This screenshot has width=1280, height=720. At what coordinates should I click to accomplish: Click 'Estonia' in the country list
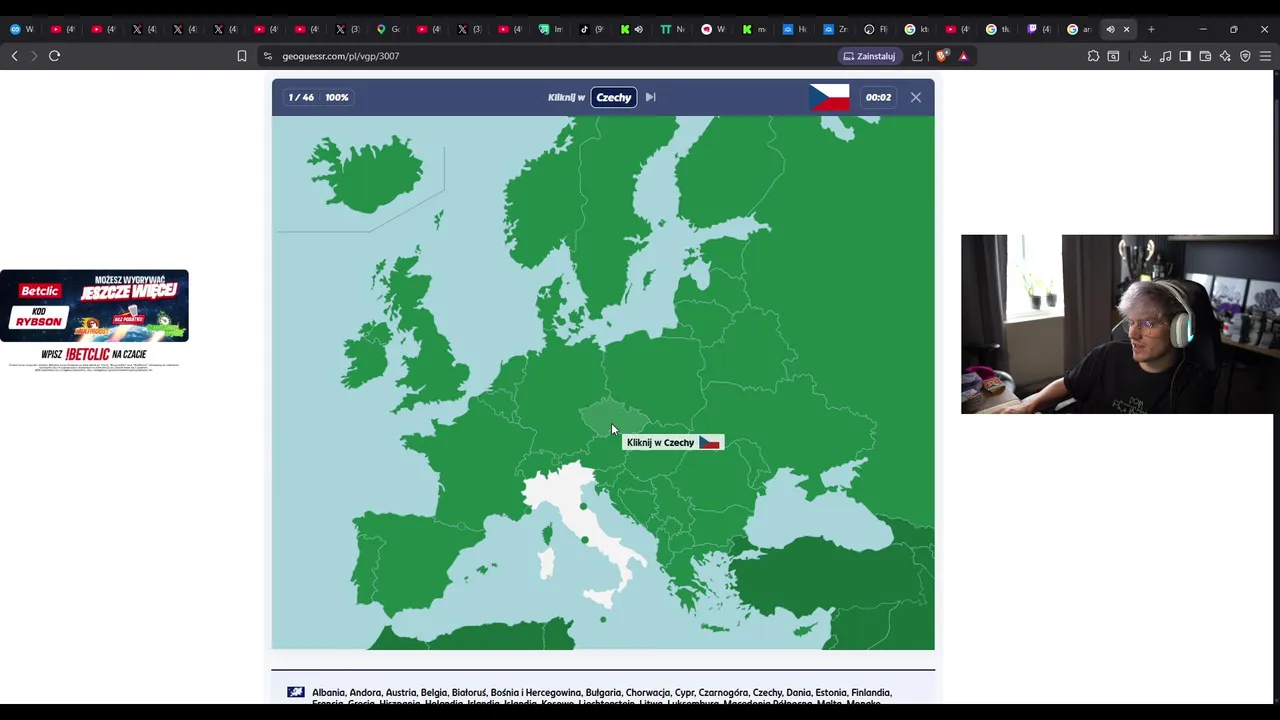830,692
